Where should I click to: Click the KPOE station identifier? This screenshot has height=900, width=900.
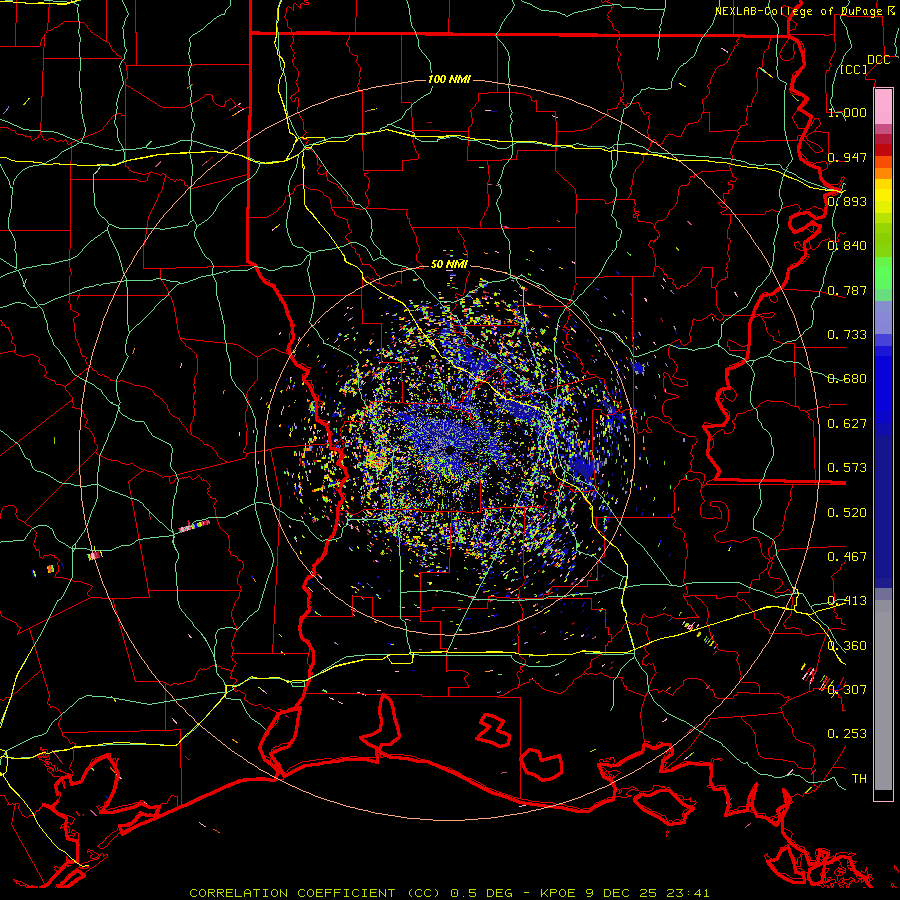pyautogui.click(x=558, y=893)
